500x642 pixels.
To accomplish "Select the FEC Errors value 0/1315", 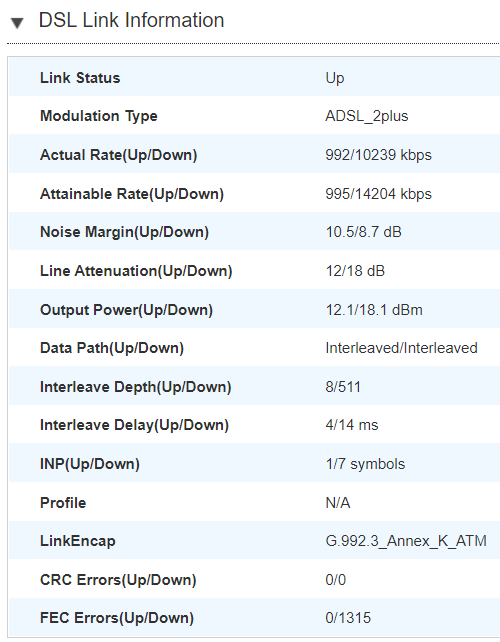I will (x=348, y=618).
